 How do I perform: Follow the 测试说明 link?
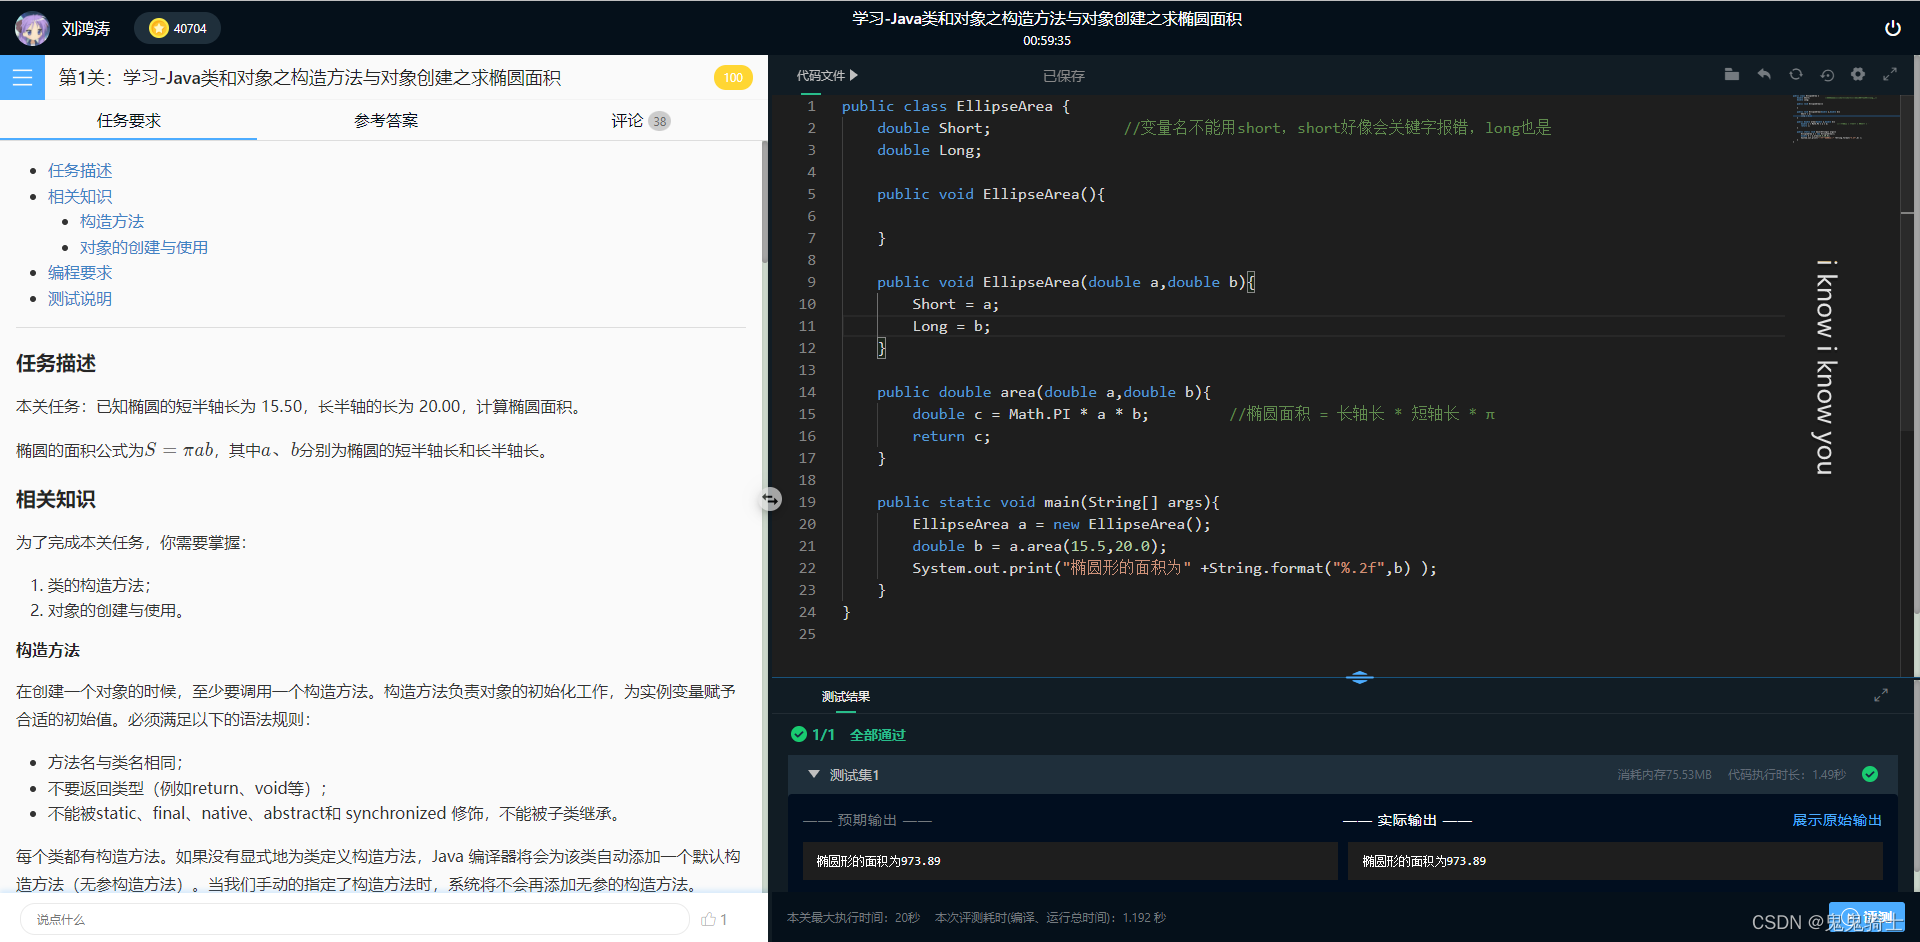coord(80,298)
